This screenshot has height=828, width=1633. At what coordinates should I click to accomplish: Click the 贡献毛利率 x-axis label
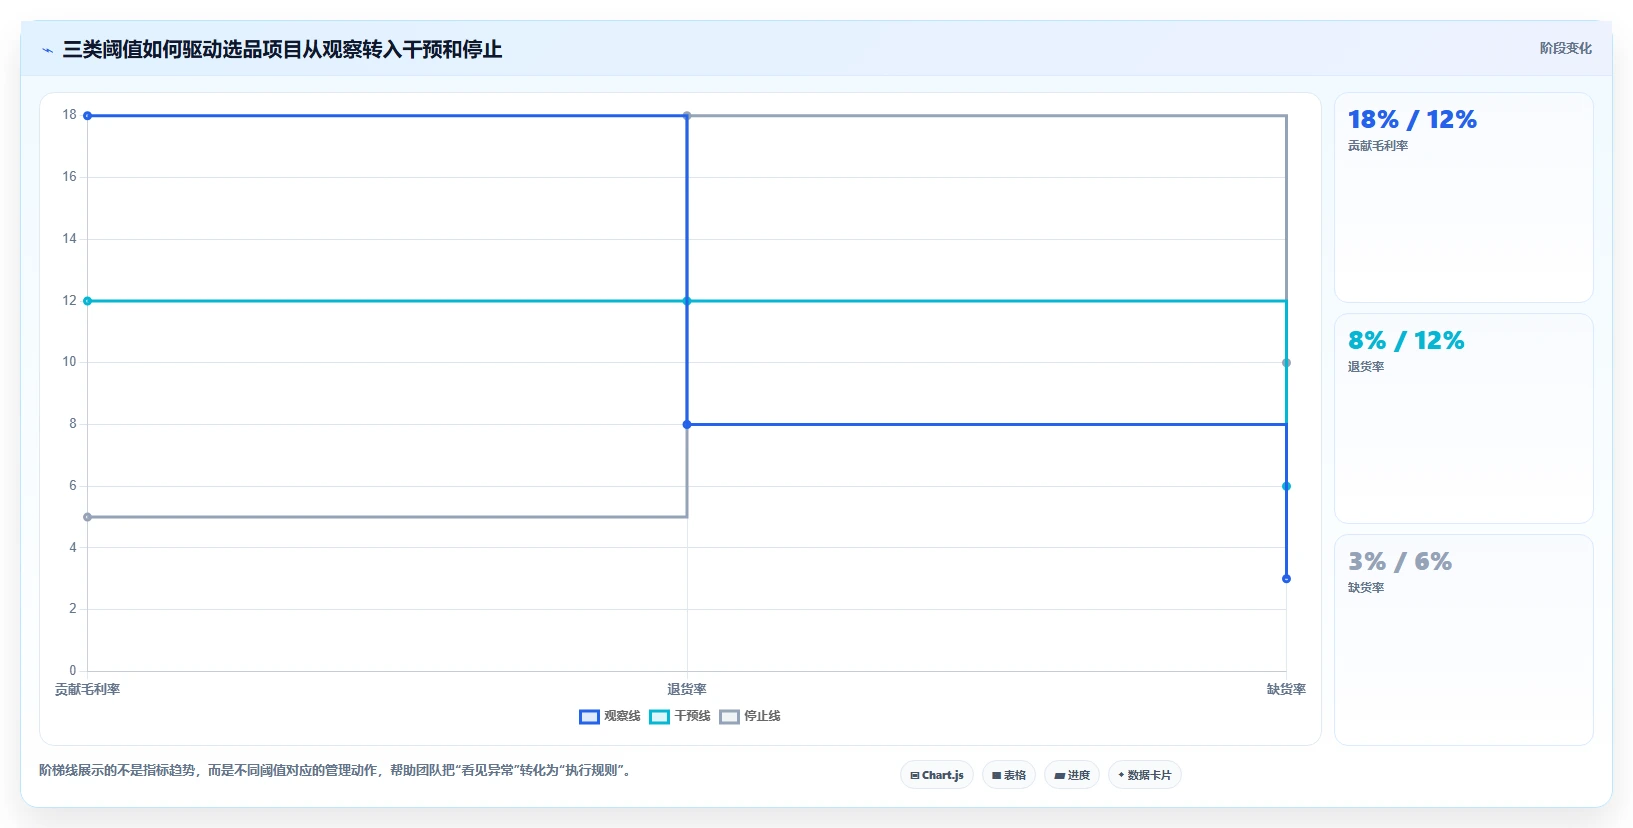(x=87, y=689)
